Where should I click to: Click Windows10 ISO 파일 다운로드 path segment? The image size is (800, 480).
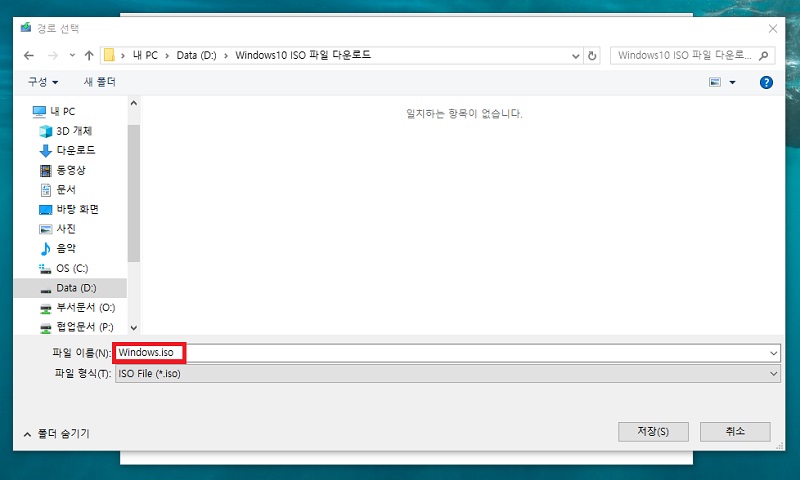303,55
